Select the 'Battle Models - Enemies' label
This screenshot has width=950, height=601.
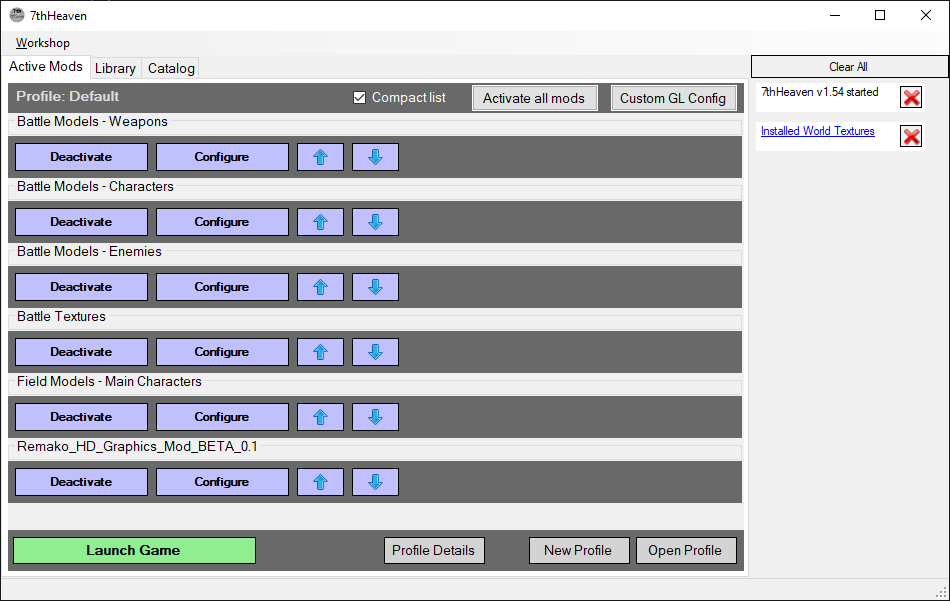[89, 251]
